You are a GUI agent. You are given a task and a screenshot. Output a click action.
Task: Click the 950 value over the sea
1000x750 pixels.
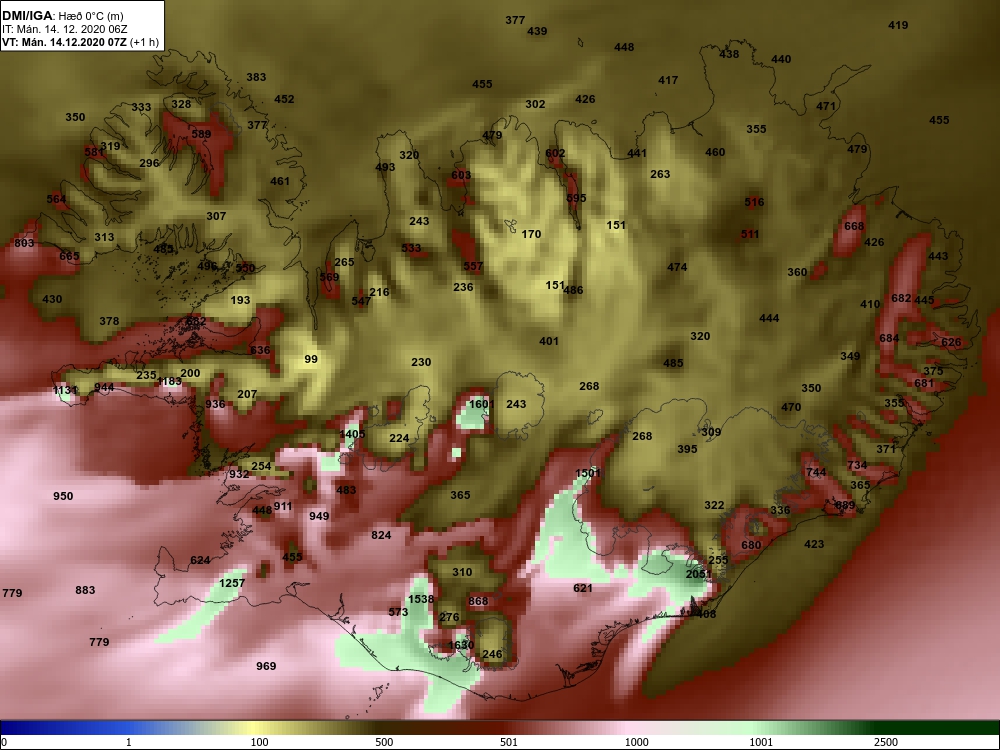[63, 496]
